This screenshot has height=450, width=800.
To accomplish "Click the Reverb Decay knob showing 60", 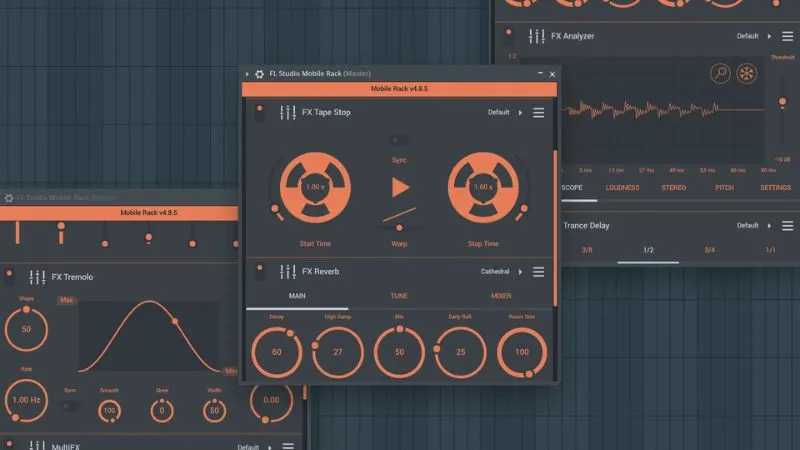I will [277, 352].
